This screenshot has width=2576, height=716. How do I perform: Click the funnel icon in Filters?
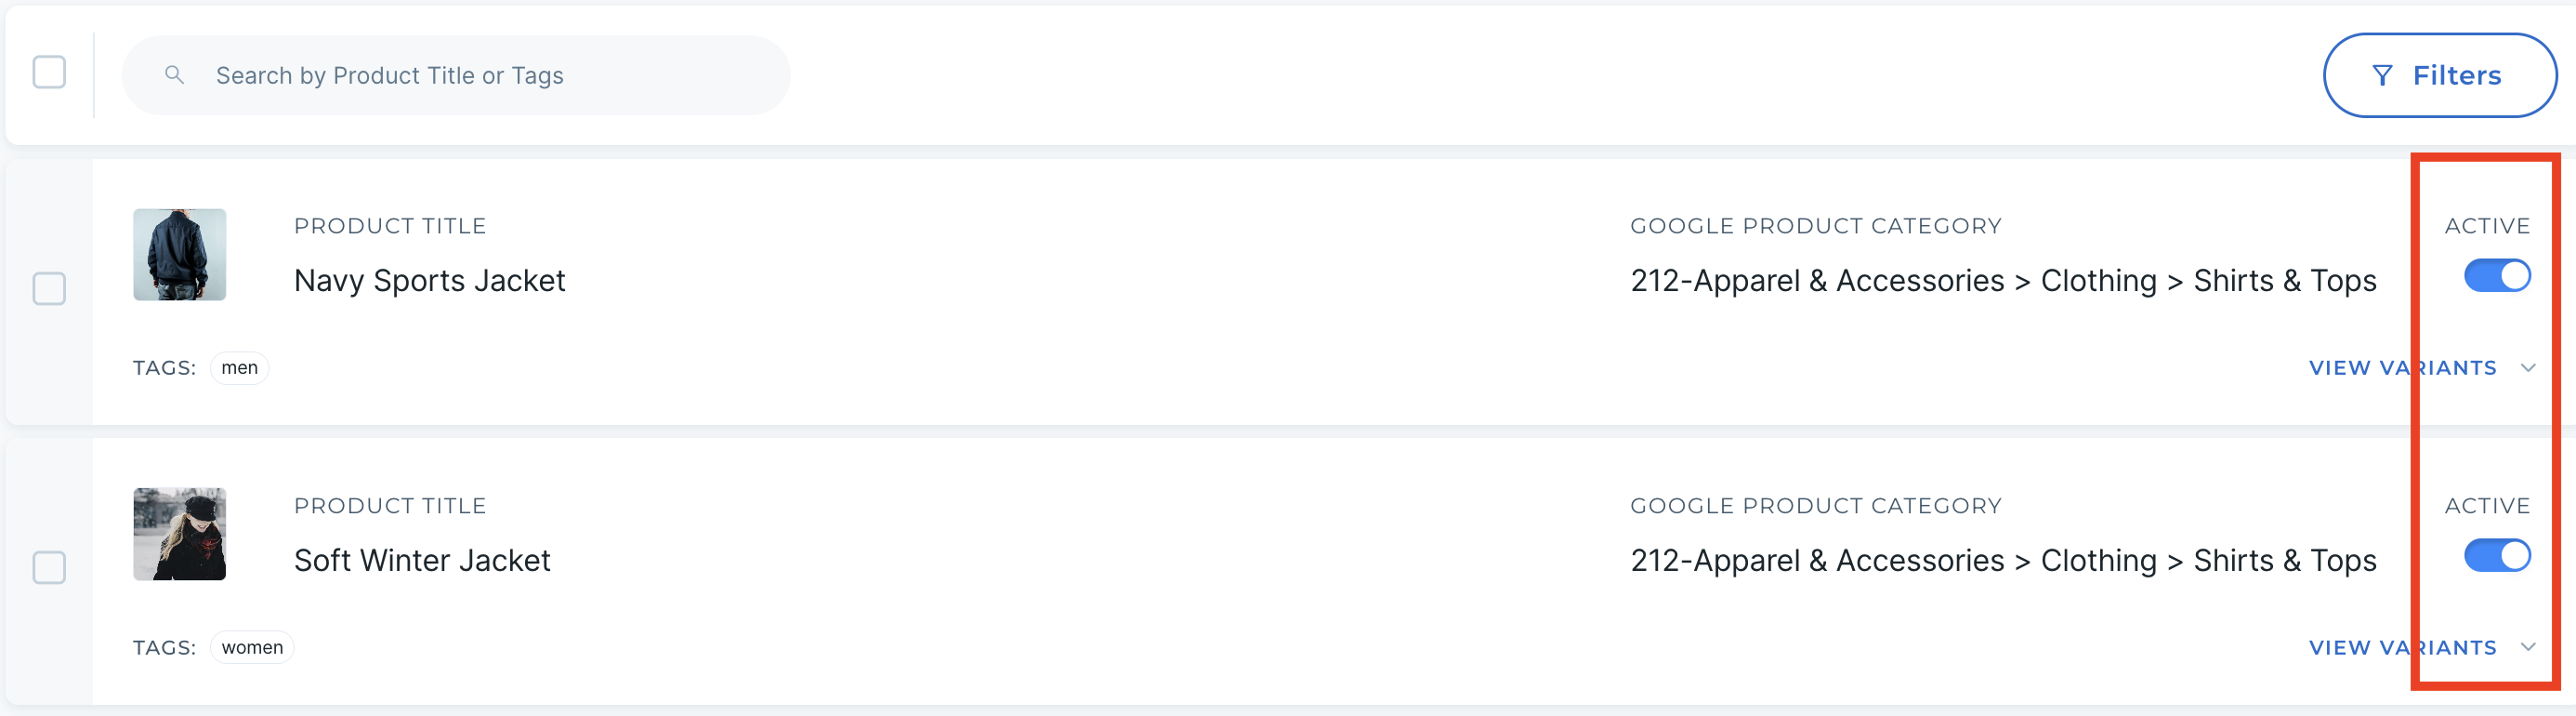[x=2382, y=76]
